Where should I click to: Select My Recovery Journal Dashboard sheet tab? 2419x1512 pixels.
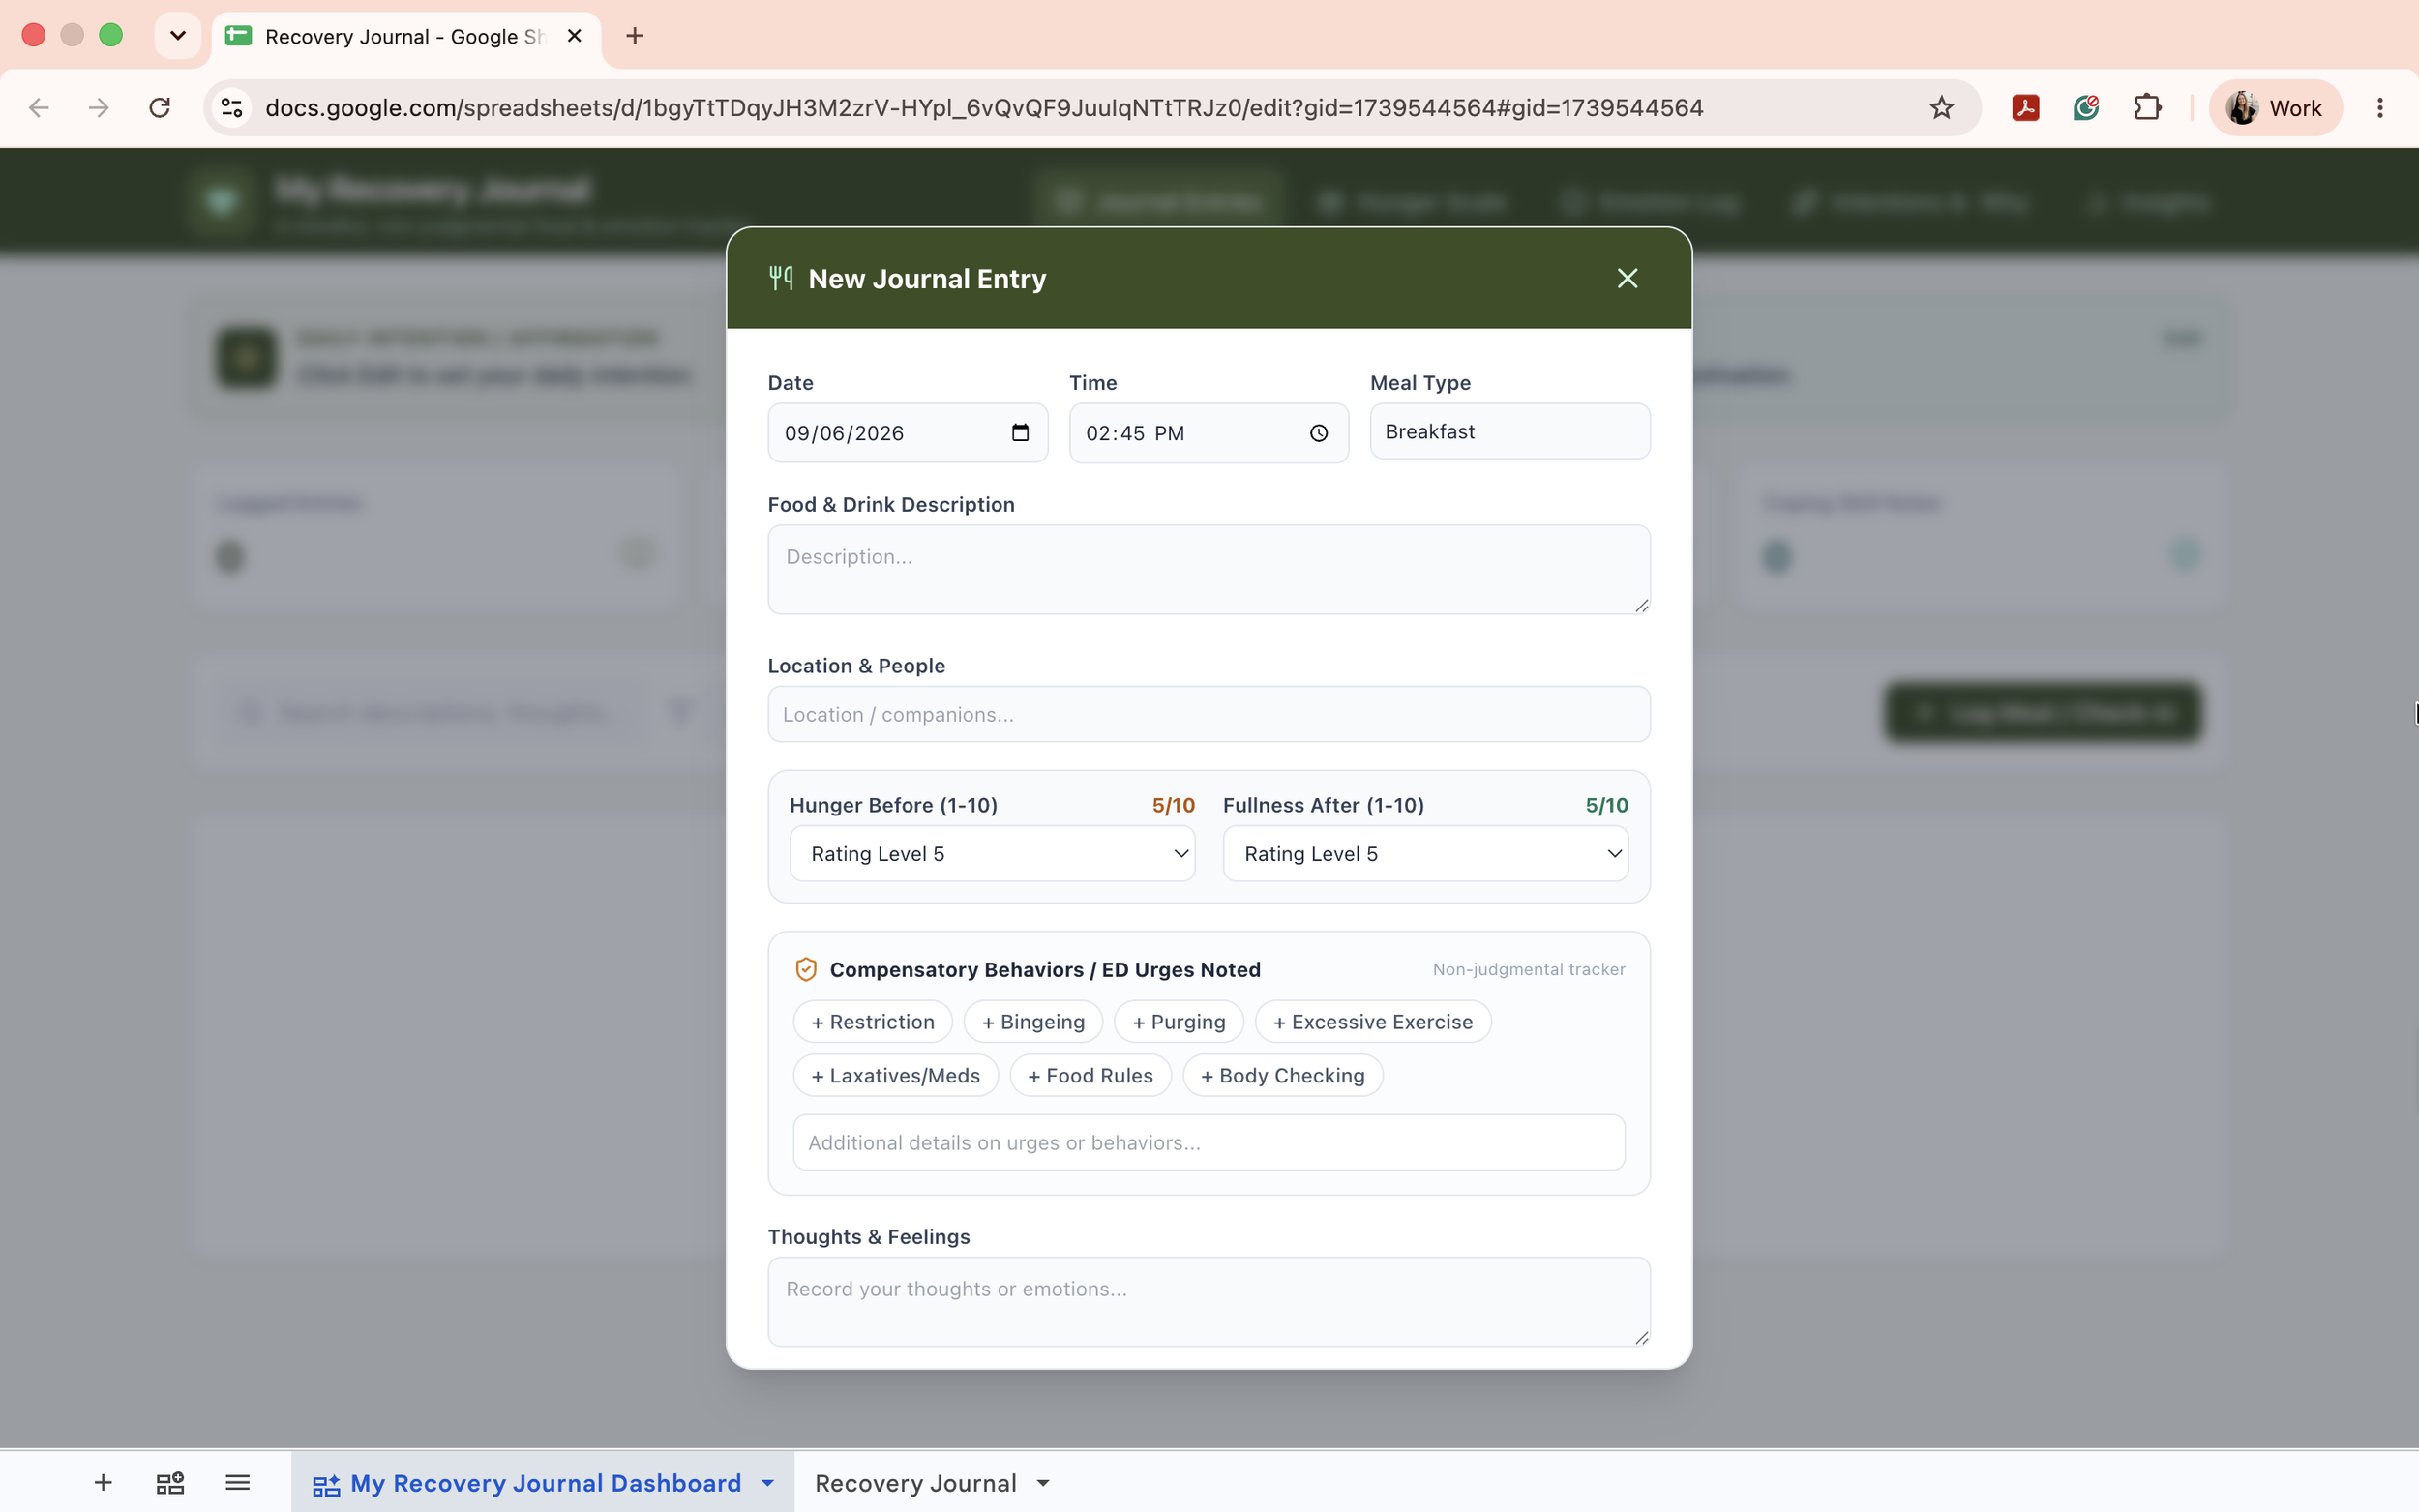[545, 1483]
